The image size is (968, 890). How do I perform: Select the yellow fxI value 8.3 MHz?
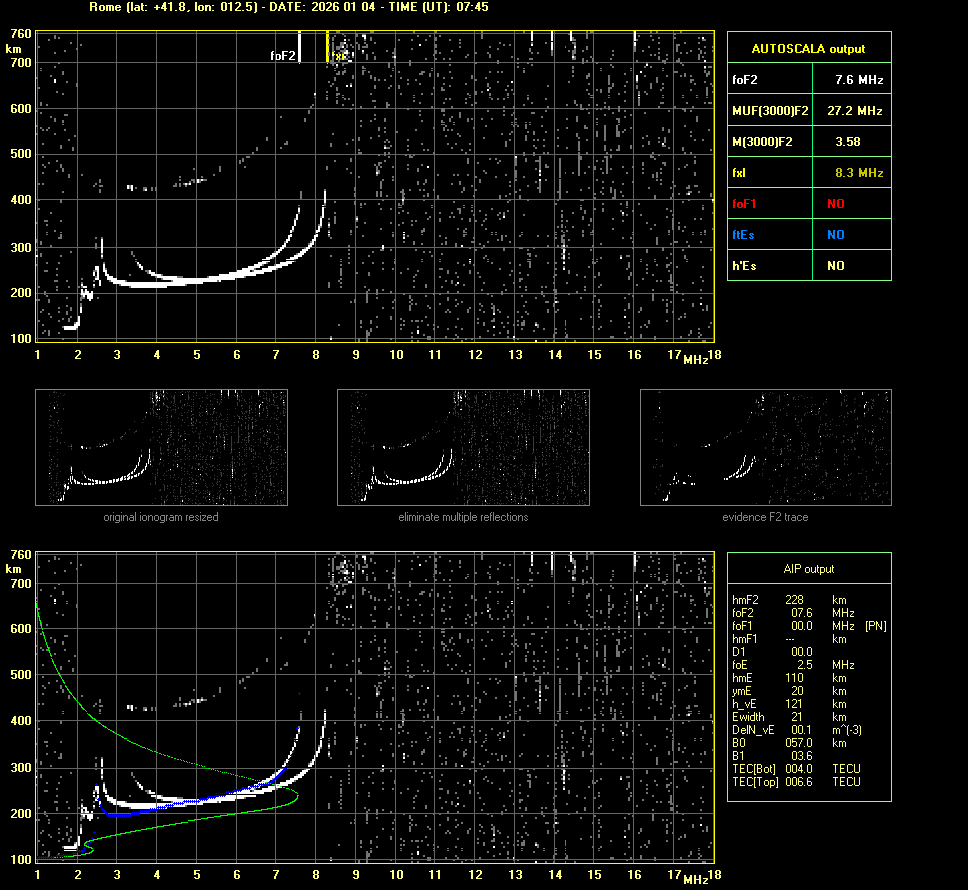click(x=859, y=173)
